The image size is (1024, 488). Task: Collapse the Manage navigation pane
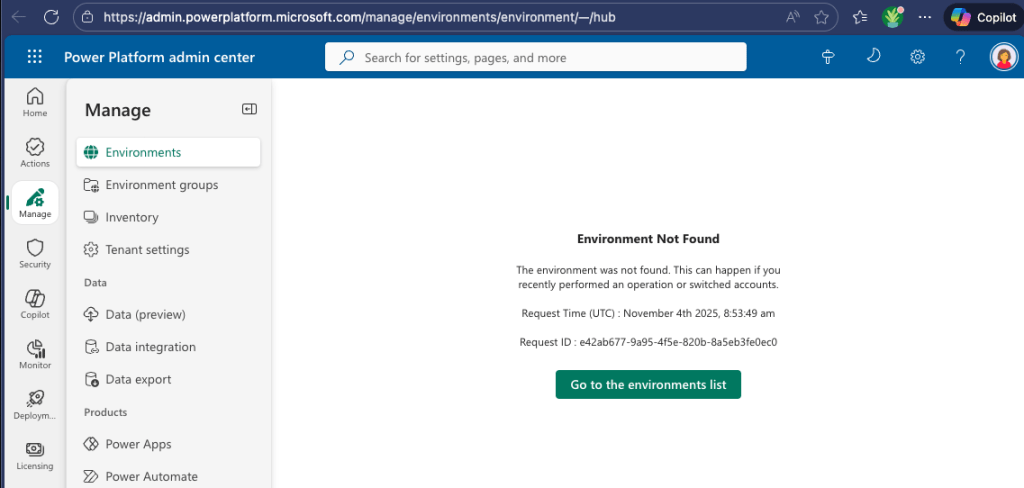click(249, 110)
